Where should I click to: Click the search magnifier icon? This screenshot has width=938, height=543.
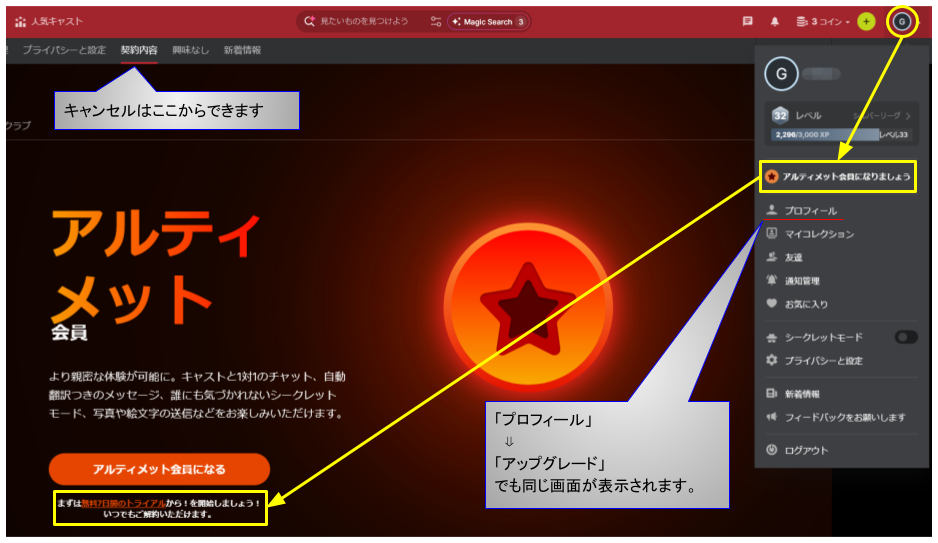(309, 22)
